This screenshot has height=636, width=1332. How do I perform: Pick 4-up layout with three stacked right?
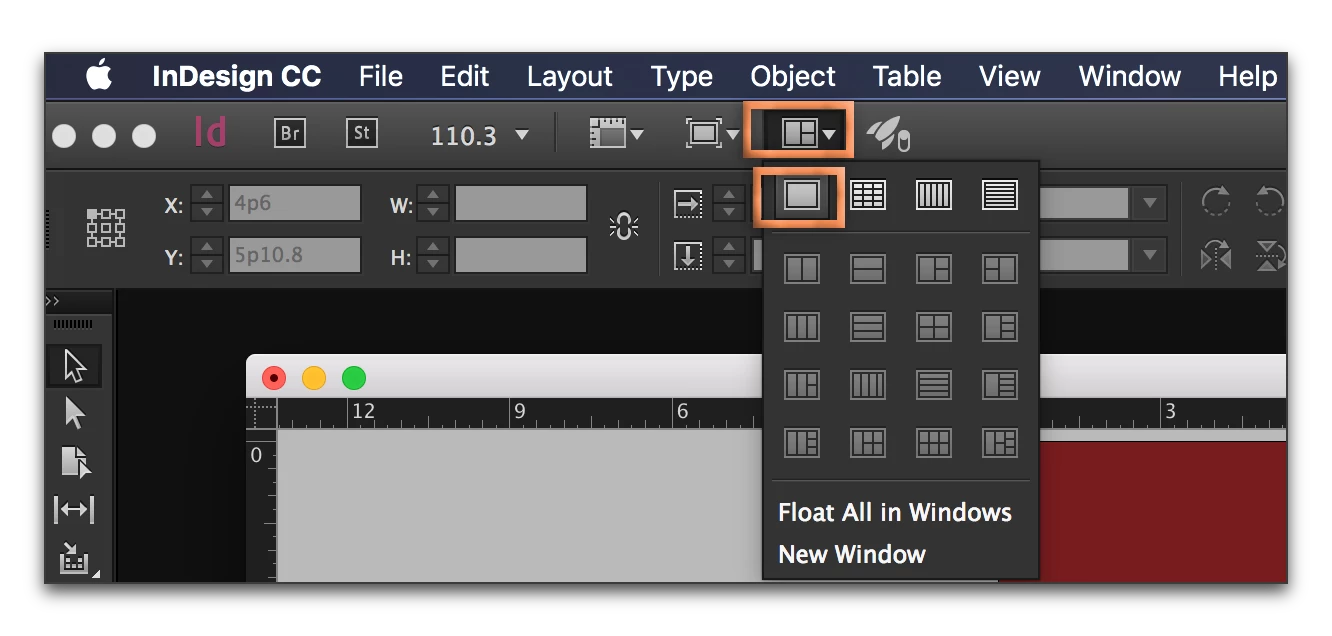pyautogui.click(x=999, y=327)
